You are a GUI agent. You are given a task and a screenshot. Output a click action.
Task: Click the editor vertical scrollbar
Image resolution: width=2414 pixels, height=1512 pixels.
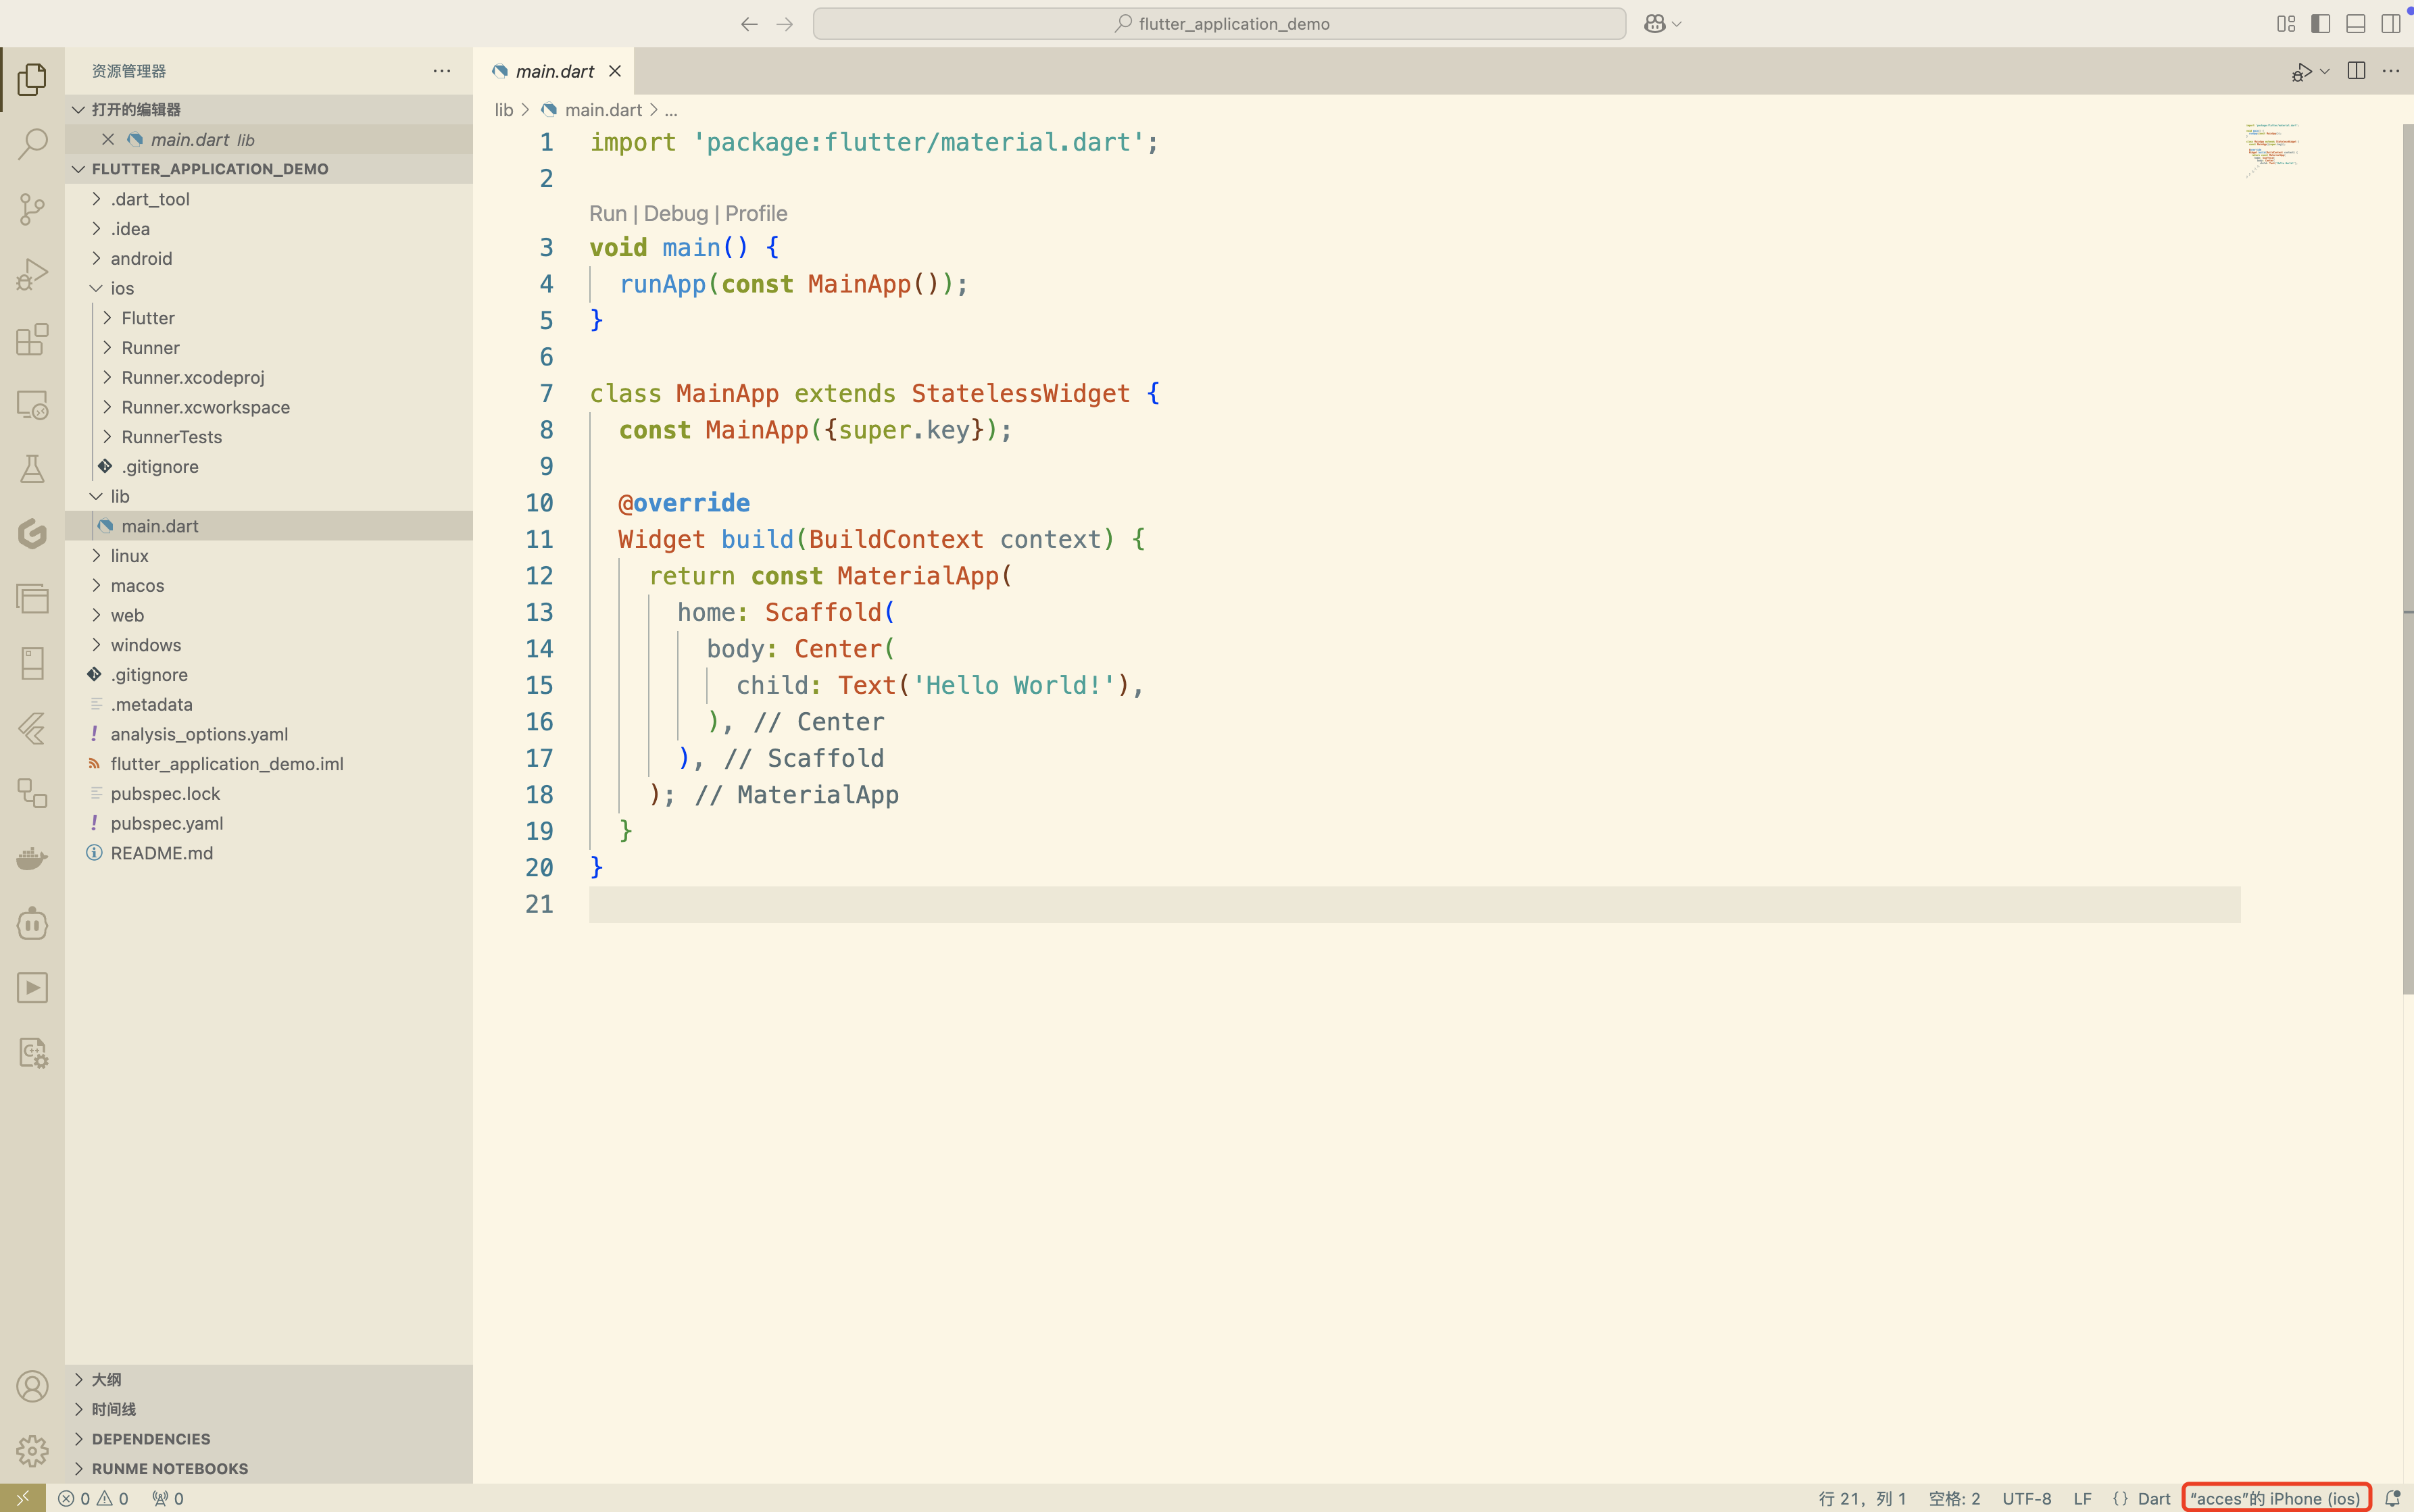click(2407, 560)
